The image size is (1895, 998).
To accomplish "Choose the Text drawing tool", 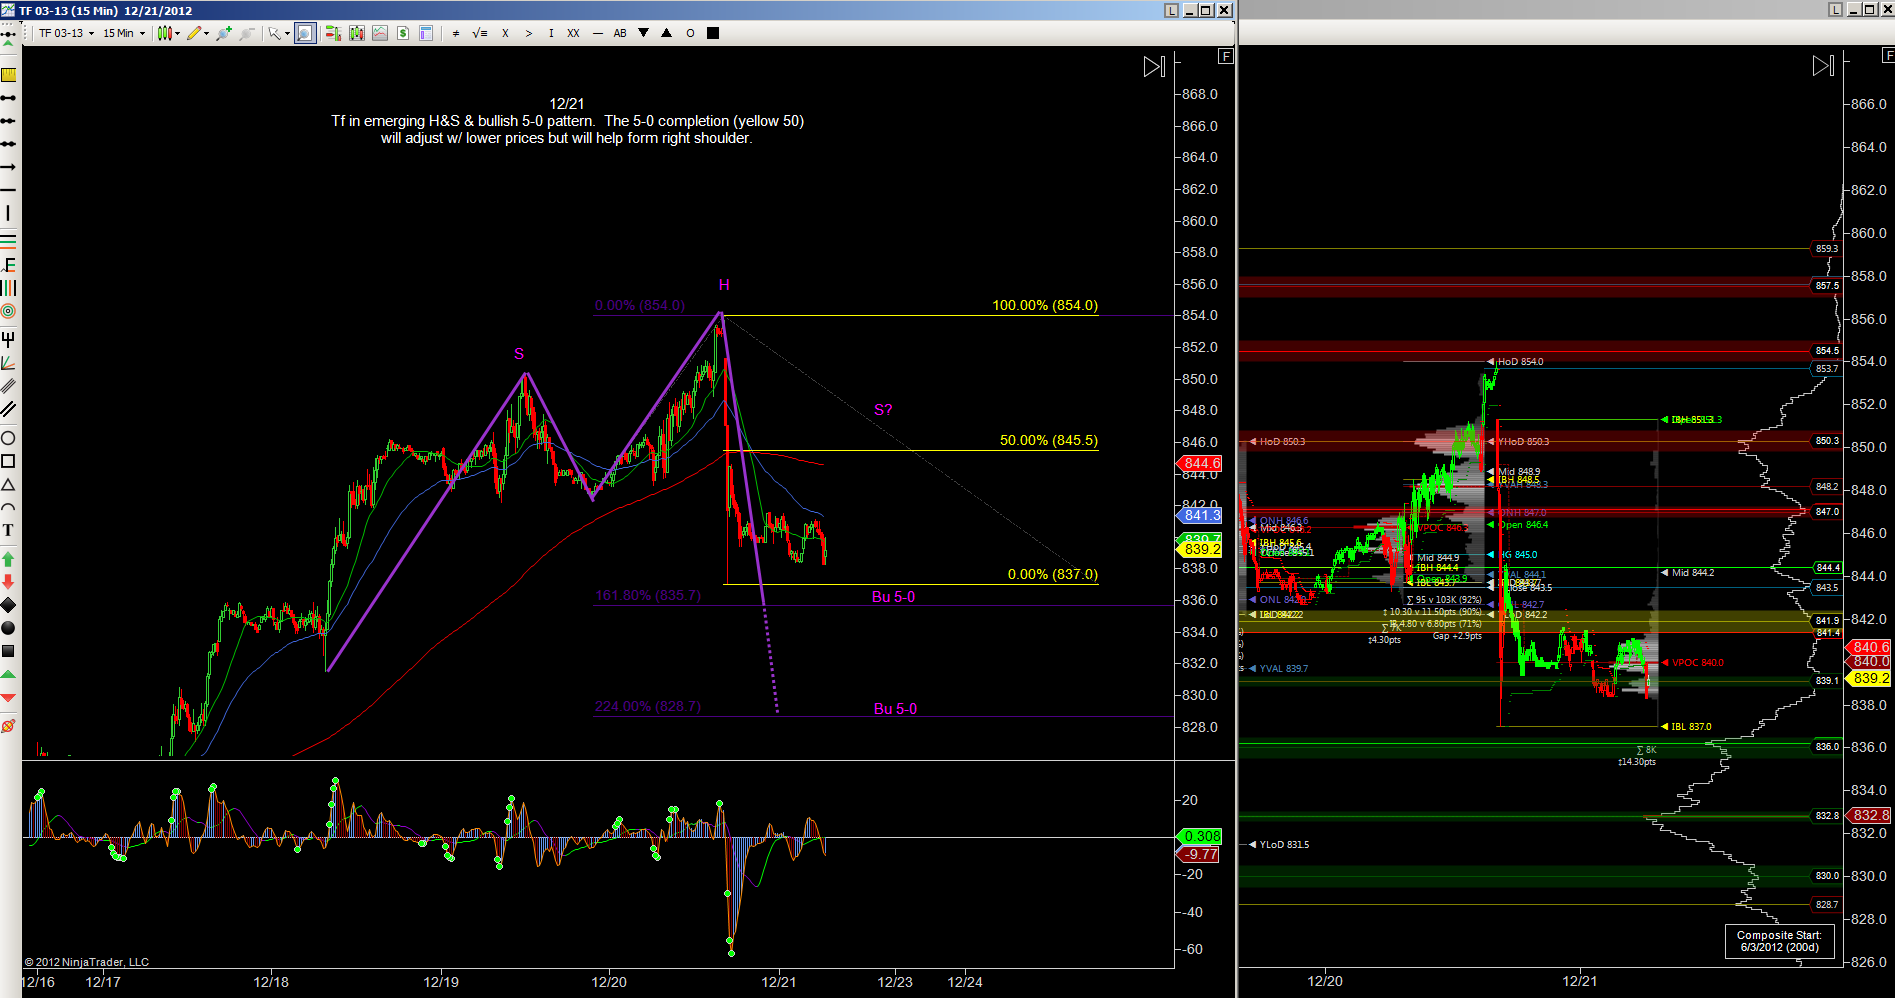I will [x=8, y=530].
